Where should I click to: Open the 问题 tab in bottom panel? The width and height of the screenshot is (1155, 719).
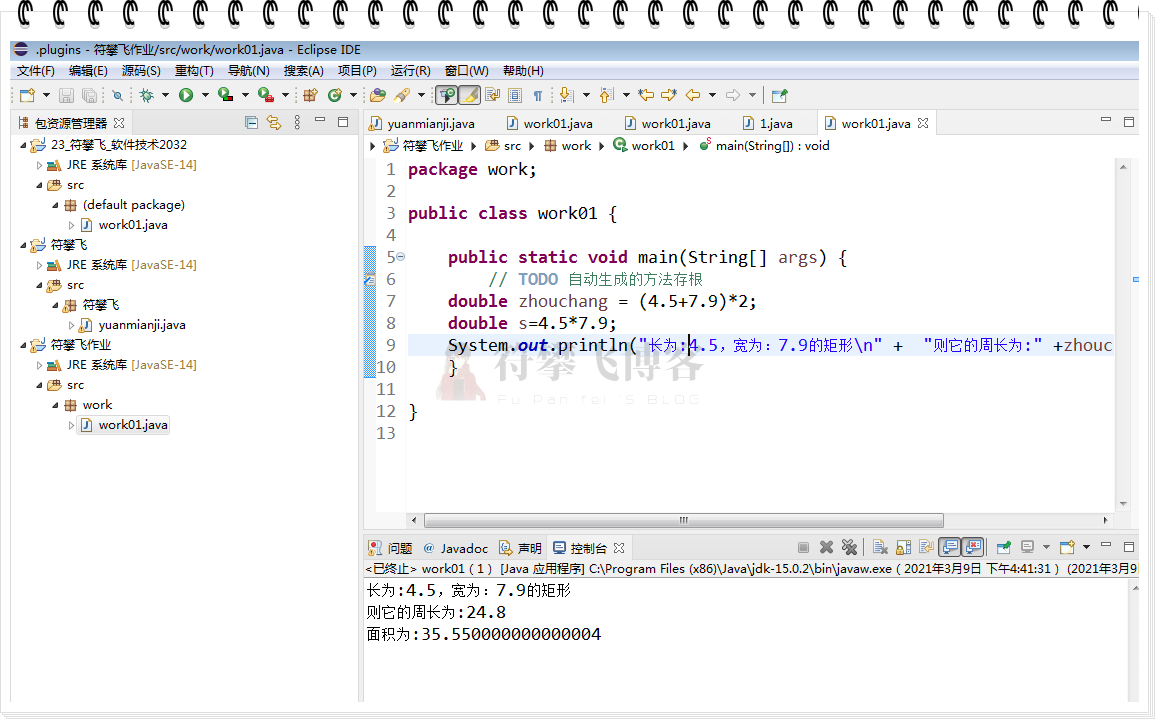point(390,548)
